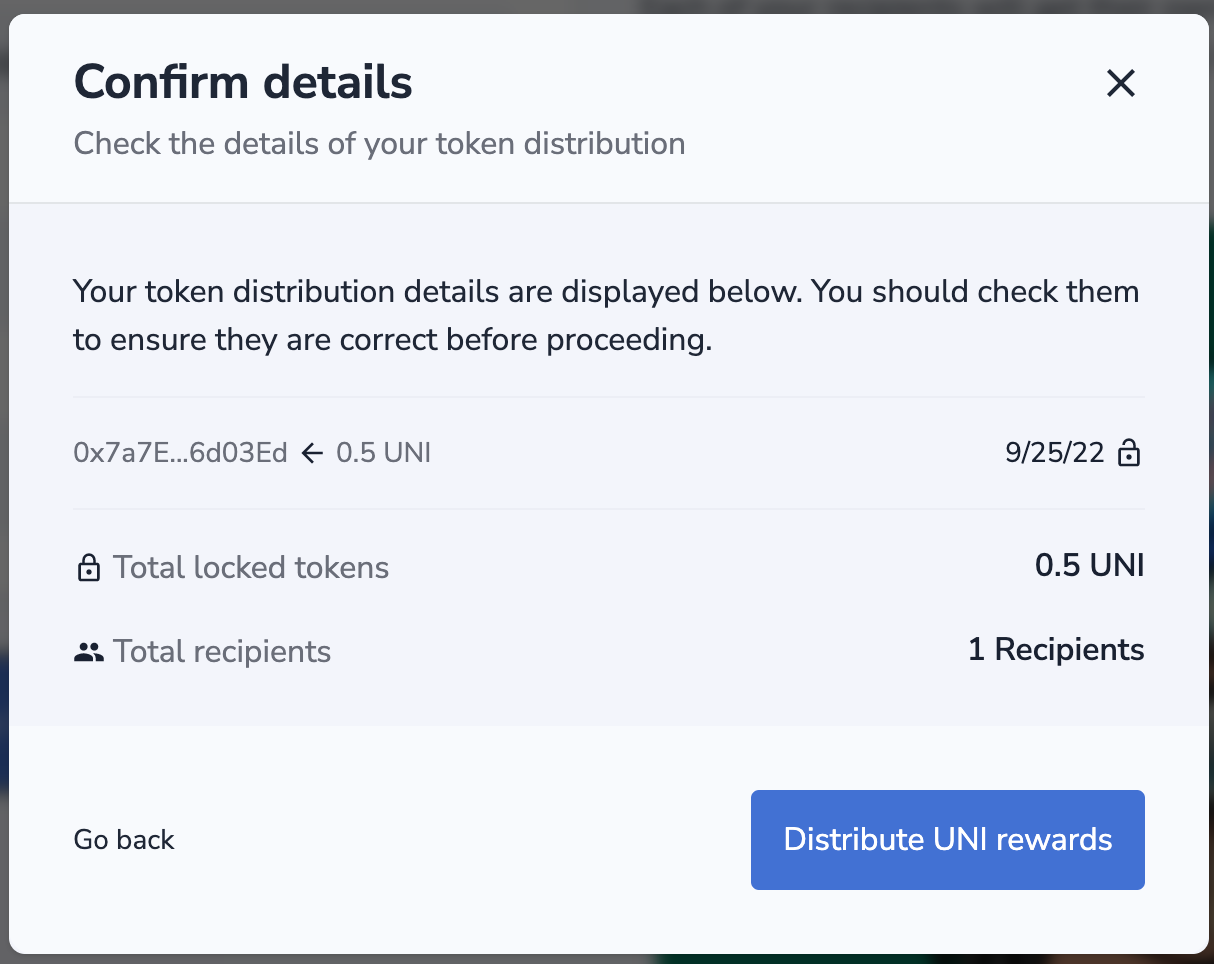This screenshot has width=1214, height=964.
Task: Click the lock icon beside Total locked tokens
Action: (89, 568)
